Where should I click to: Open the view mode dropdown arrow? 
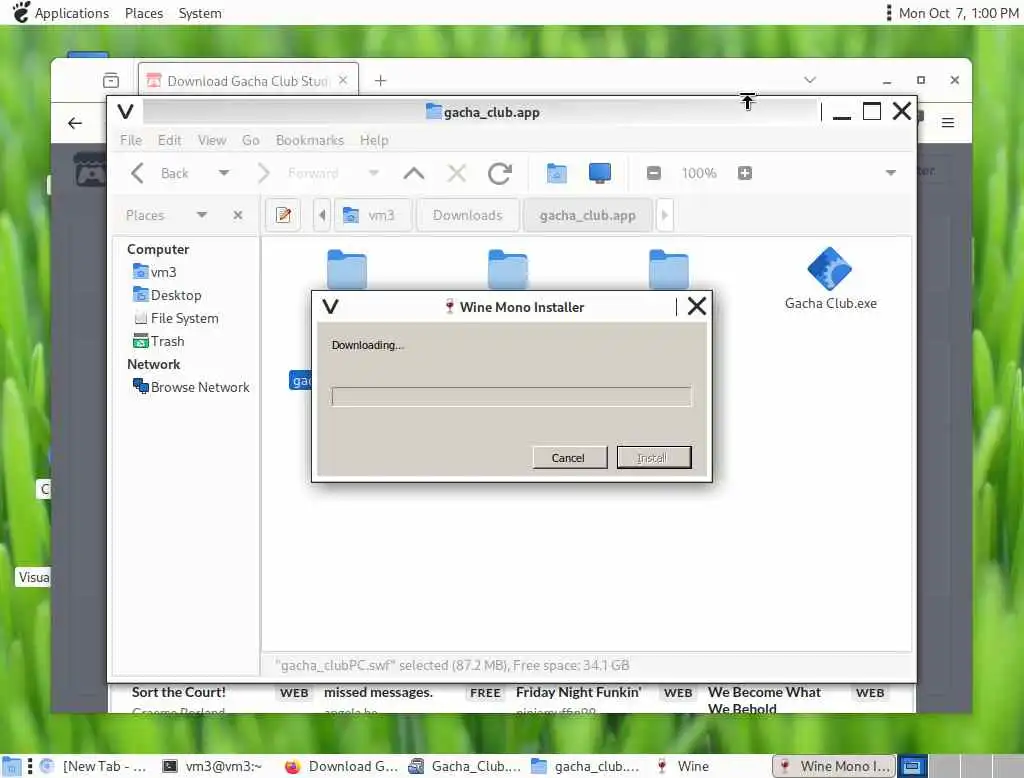coord(890,173)
